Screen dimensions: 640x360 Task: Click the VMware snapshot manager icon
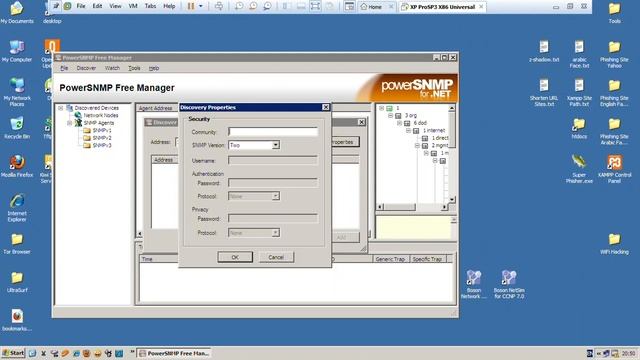[x=267, y=6]
